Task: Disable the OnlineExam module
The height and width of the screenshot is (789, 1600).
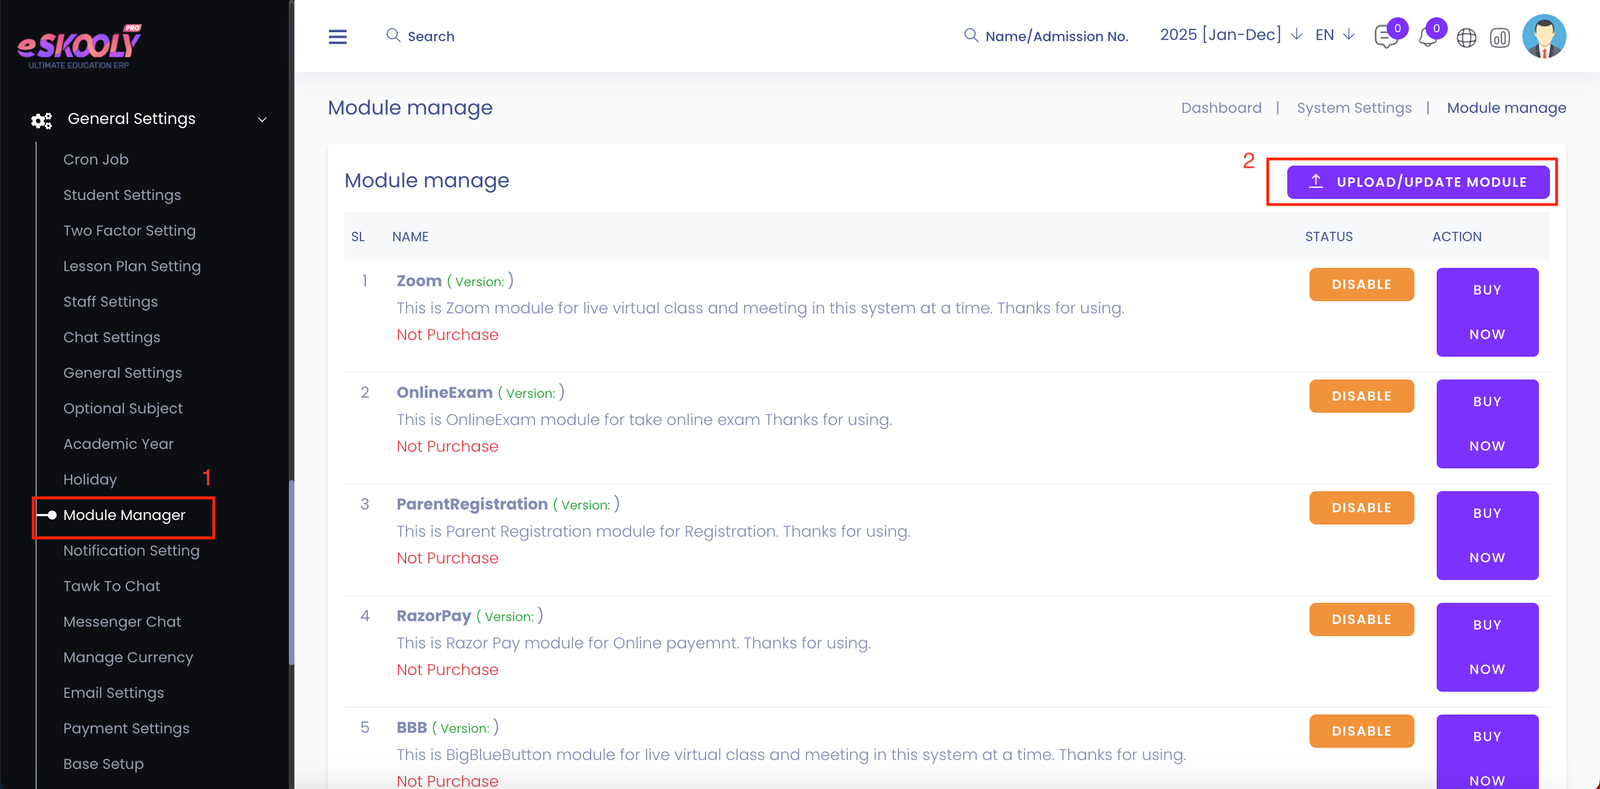Action: pos(1361,396)
